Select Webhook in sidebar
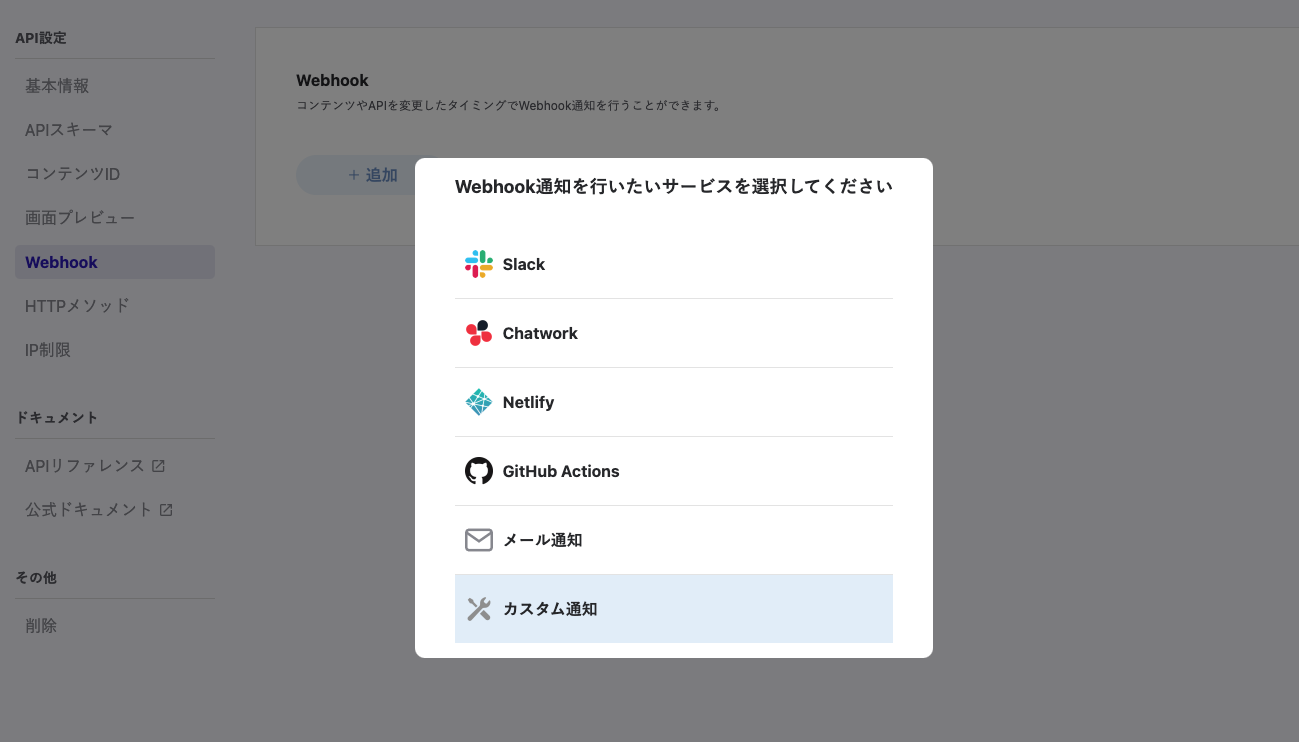 115,262
